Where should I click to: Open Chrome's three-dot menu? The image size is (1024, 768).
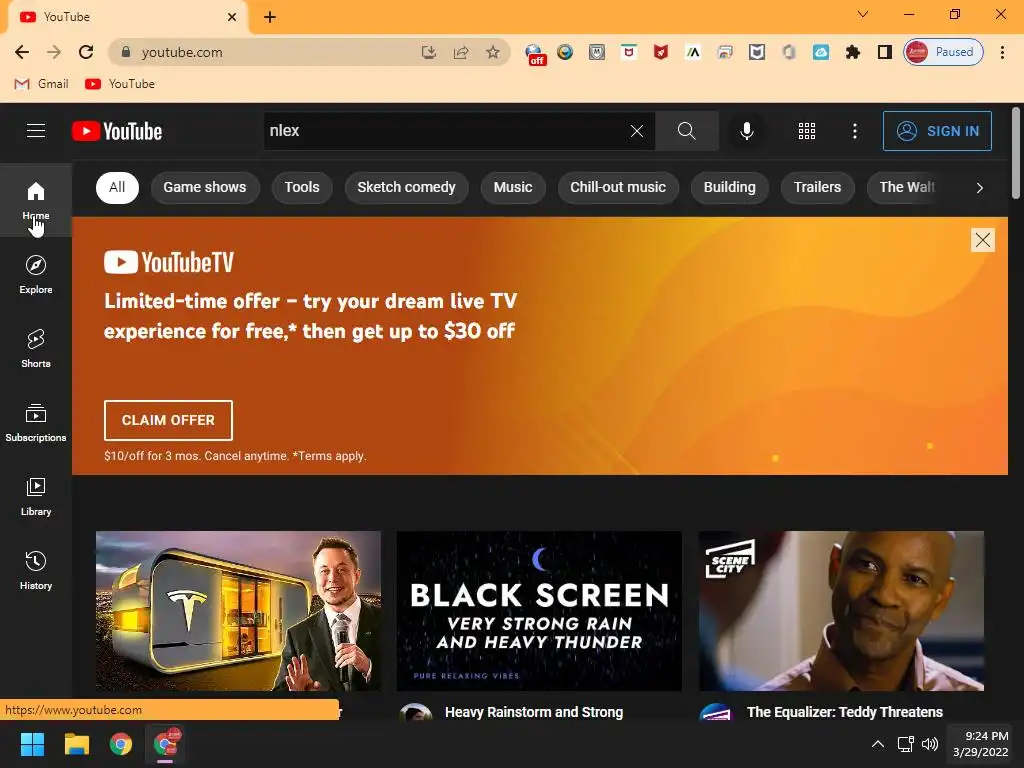point(1002,52)
